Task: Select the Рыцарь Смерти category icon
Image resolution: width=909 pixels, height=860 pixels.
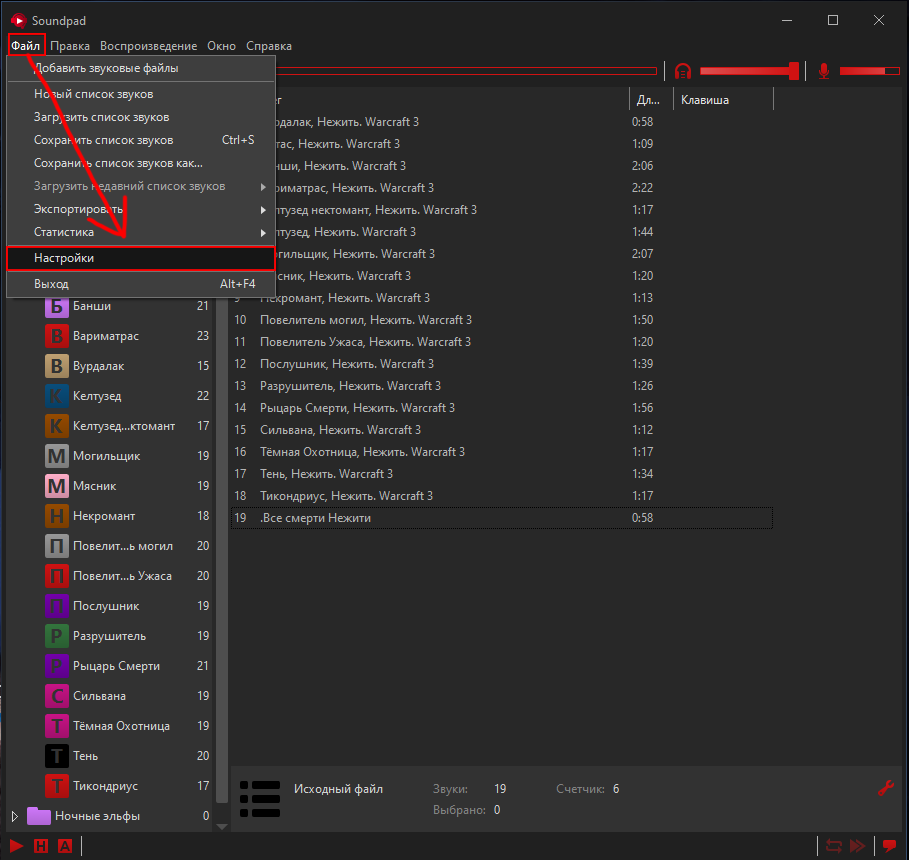Action: click(57, 666)
